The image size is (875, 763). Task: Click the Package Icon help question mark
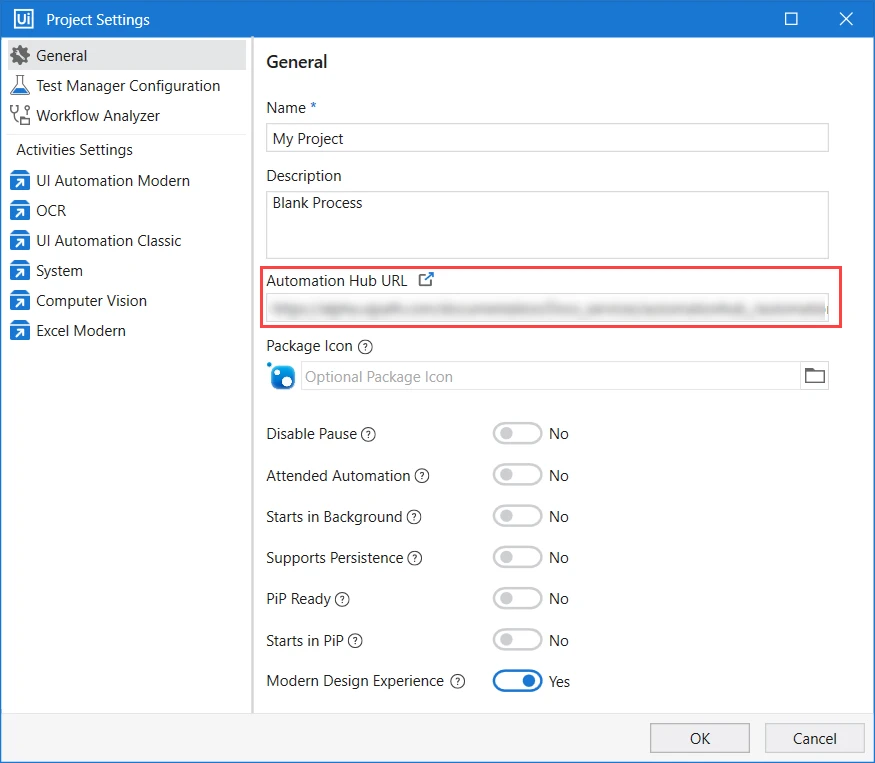click(365, 347)
